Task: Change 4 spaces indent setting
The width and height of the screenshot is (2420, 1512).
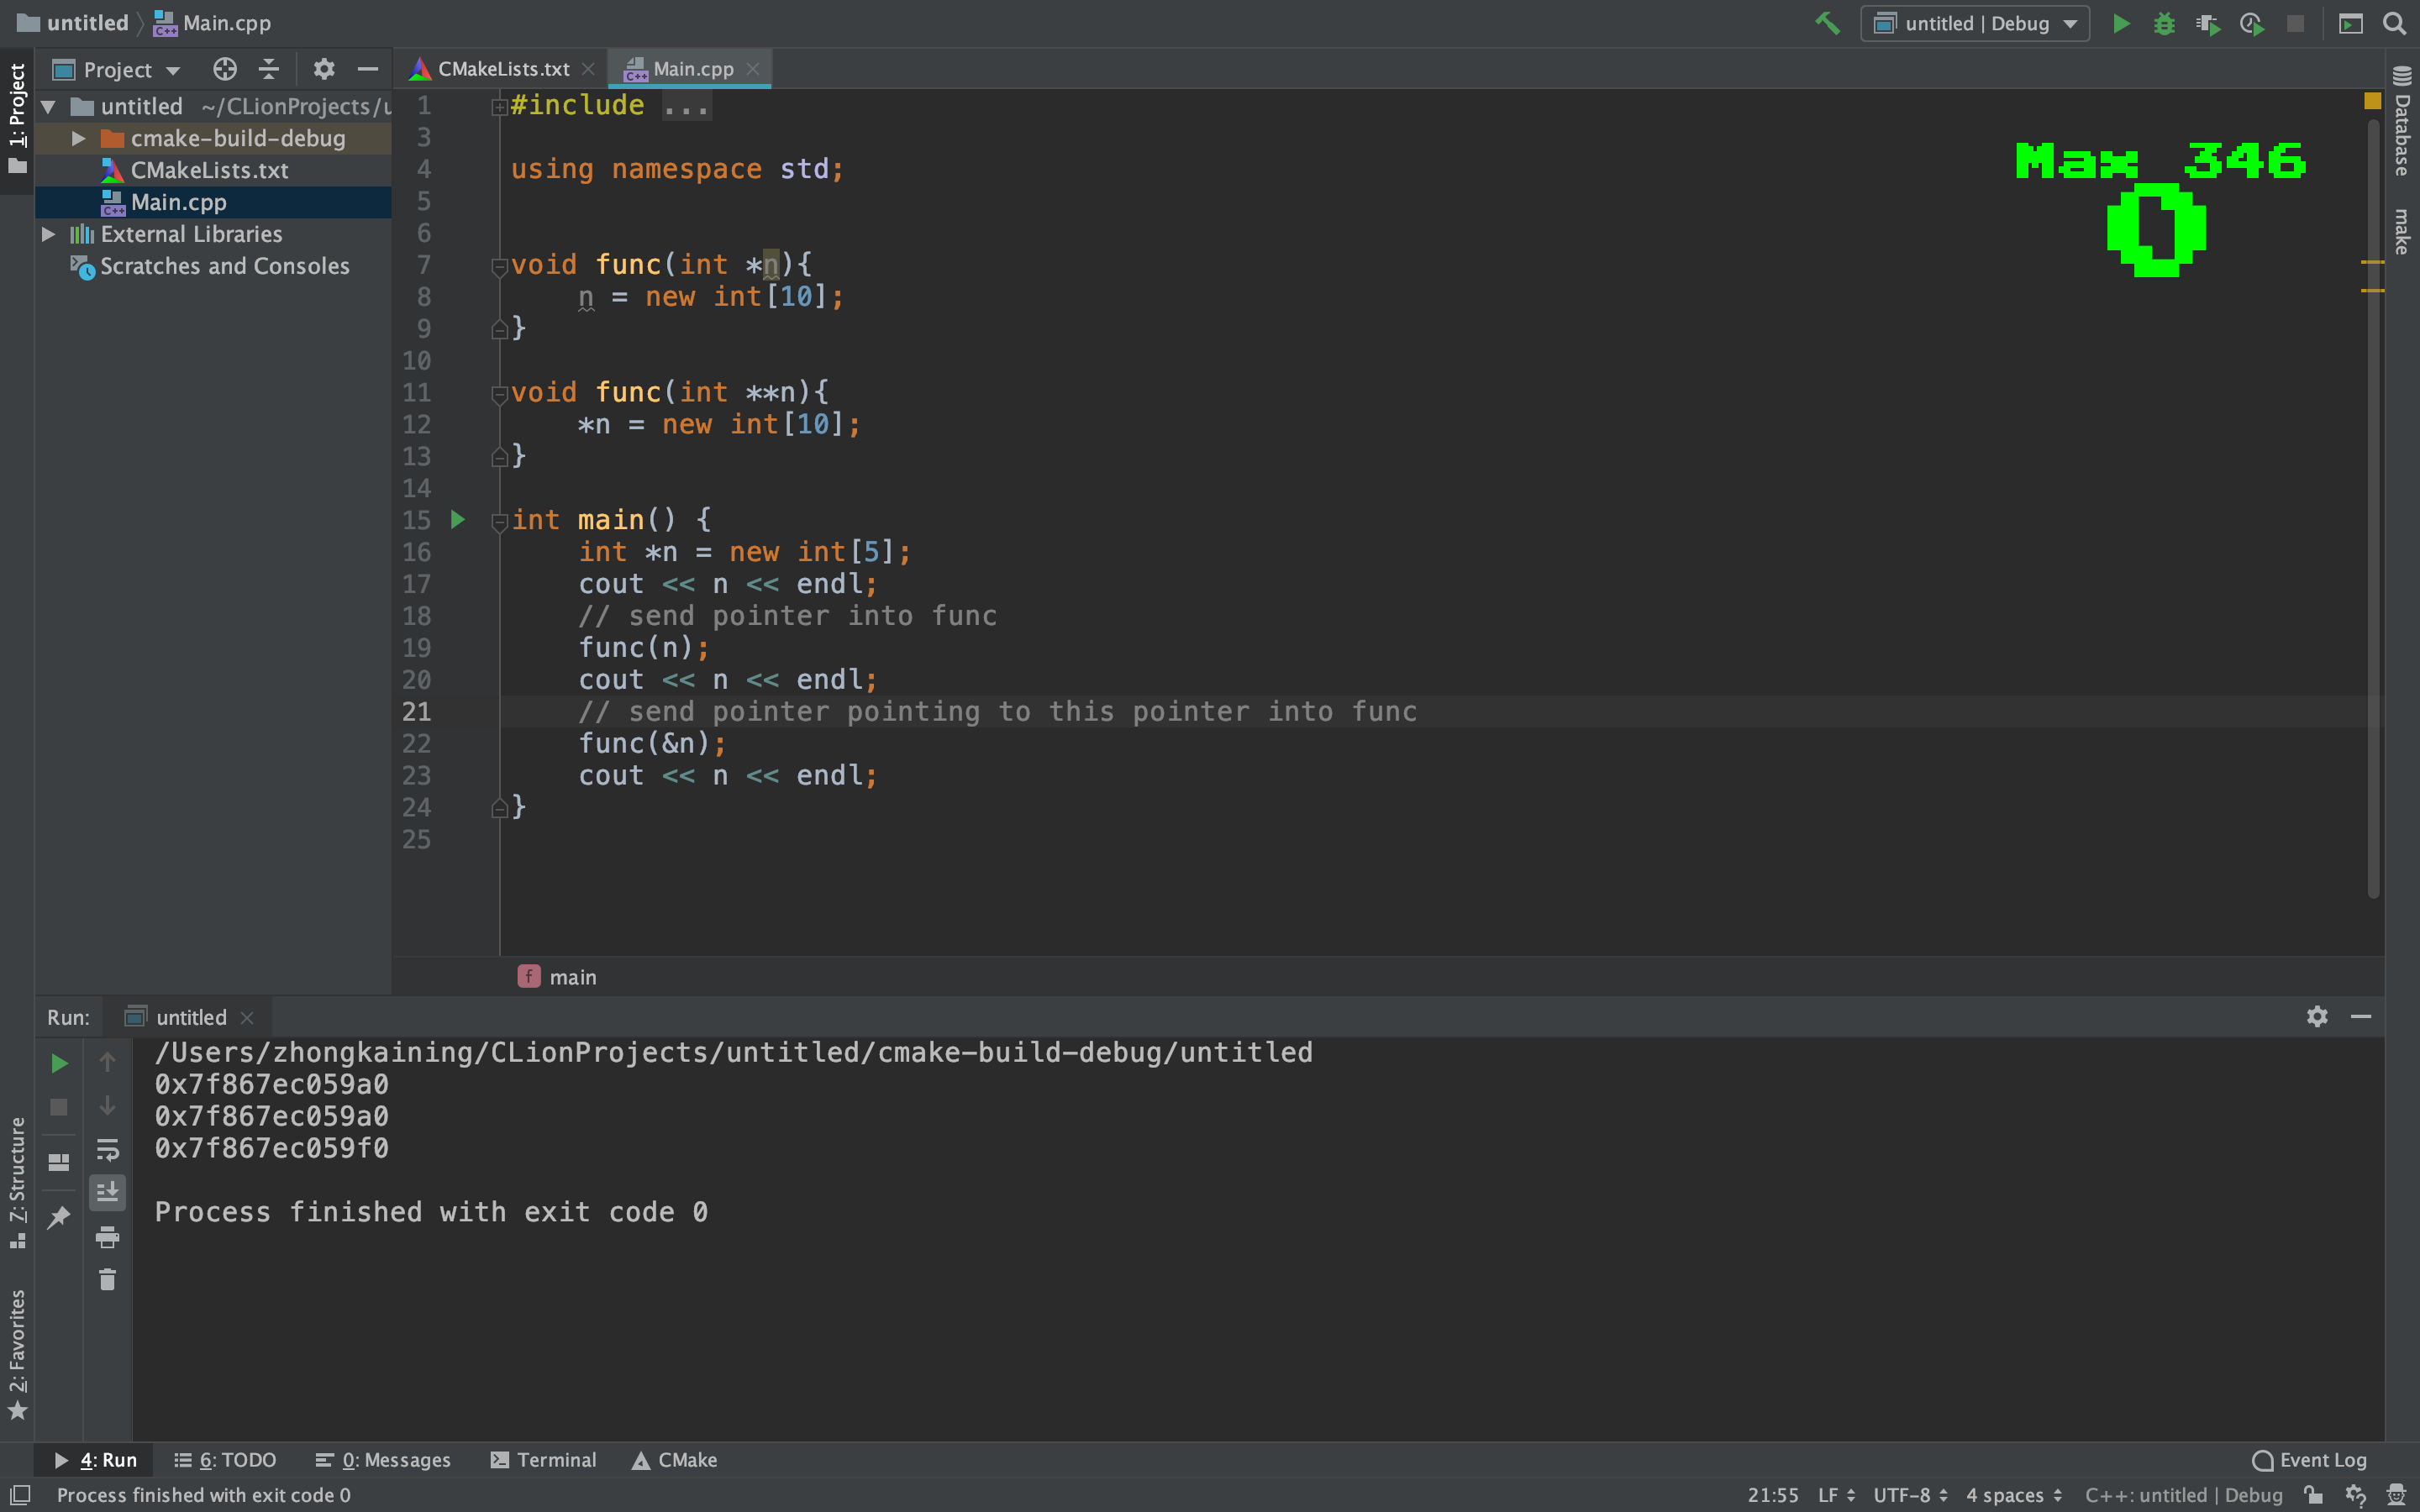Action: click(2013, 1495)
